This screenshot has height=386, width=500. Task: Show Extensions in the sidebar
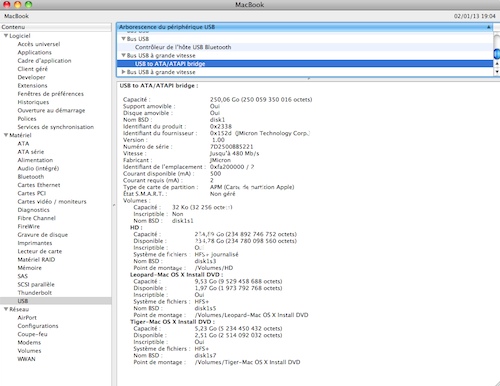tap(32, 85)
